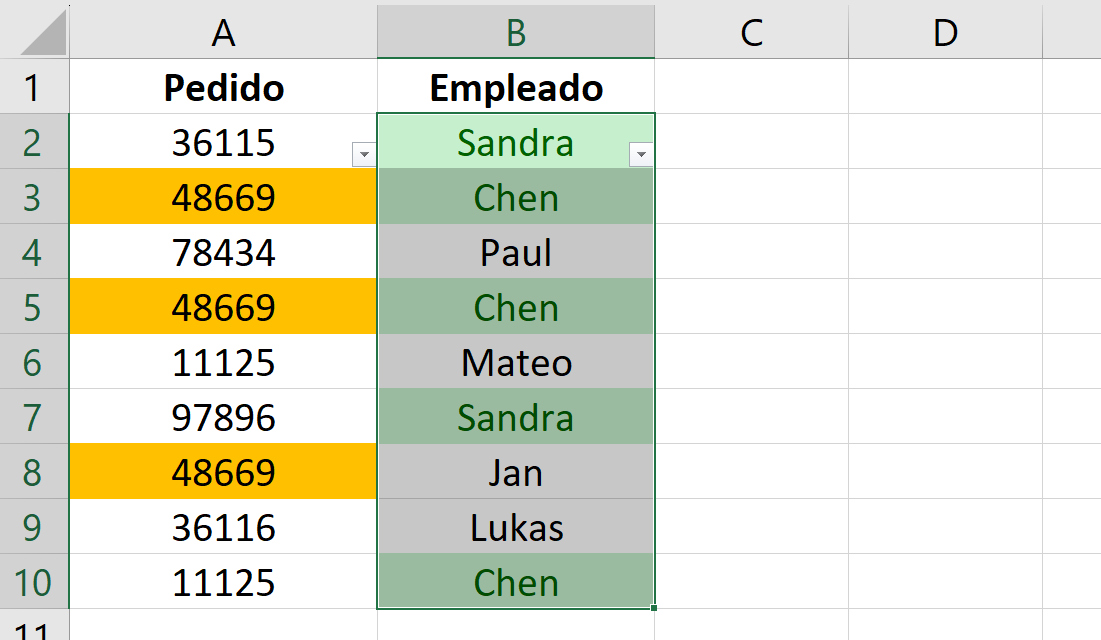
Task: Click the Pedido header cell
Action: pyautogui.click(x=223, y=87)
